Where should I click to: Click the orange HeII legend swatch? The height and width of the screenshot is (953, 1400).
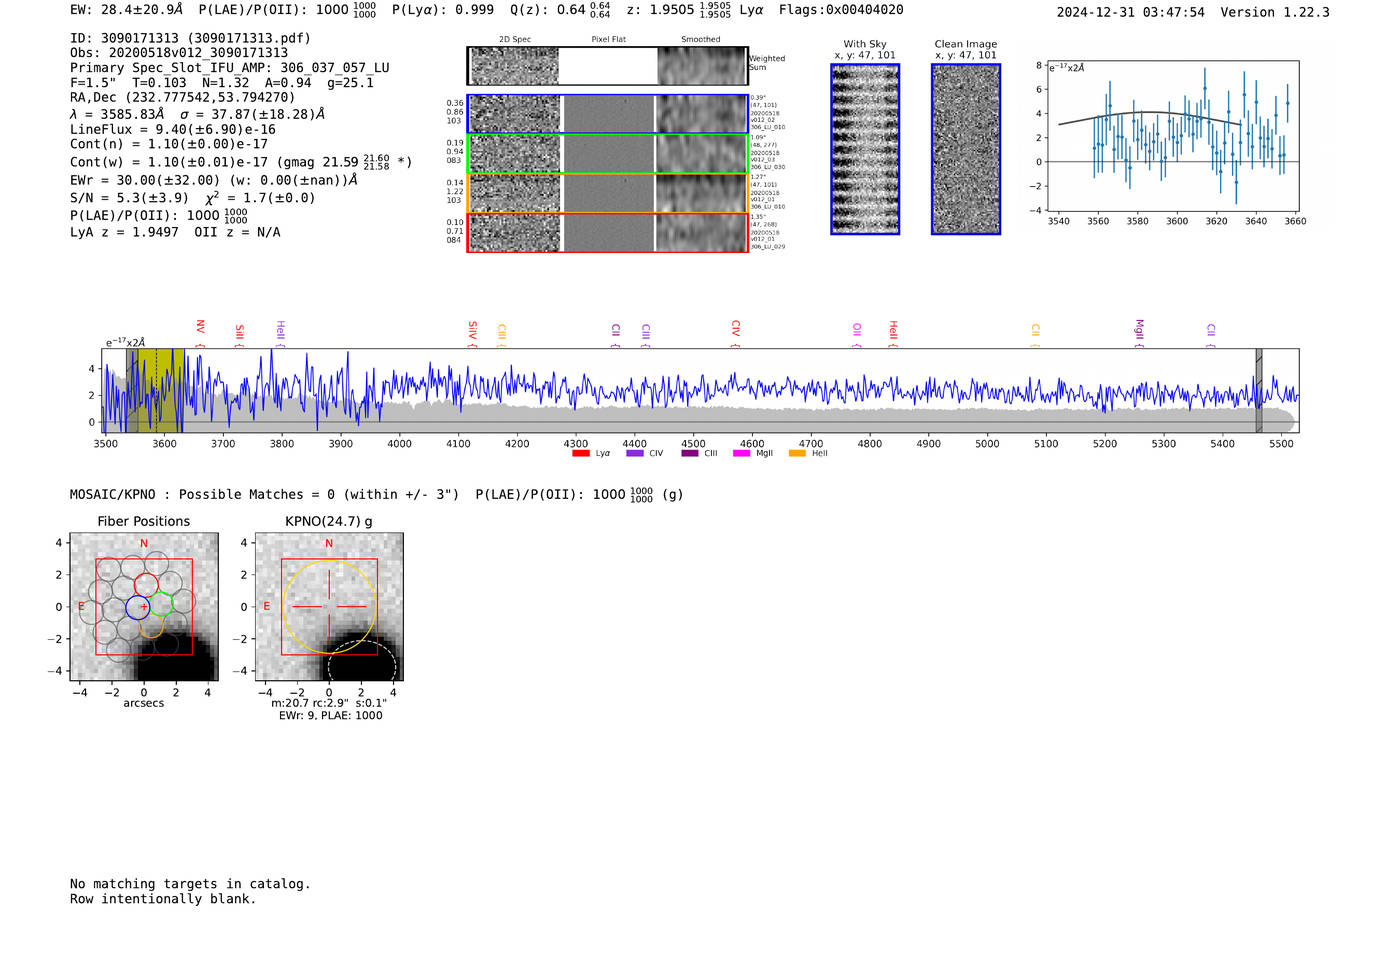pos(797,454)
